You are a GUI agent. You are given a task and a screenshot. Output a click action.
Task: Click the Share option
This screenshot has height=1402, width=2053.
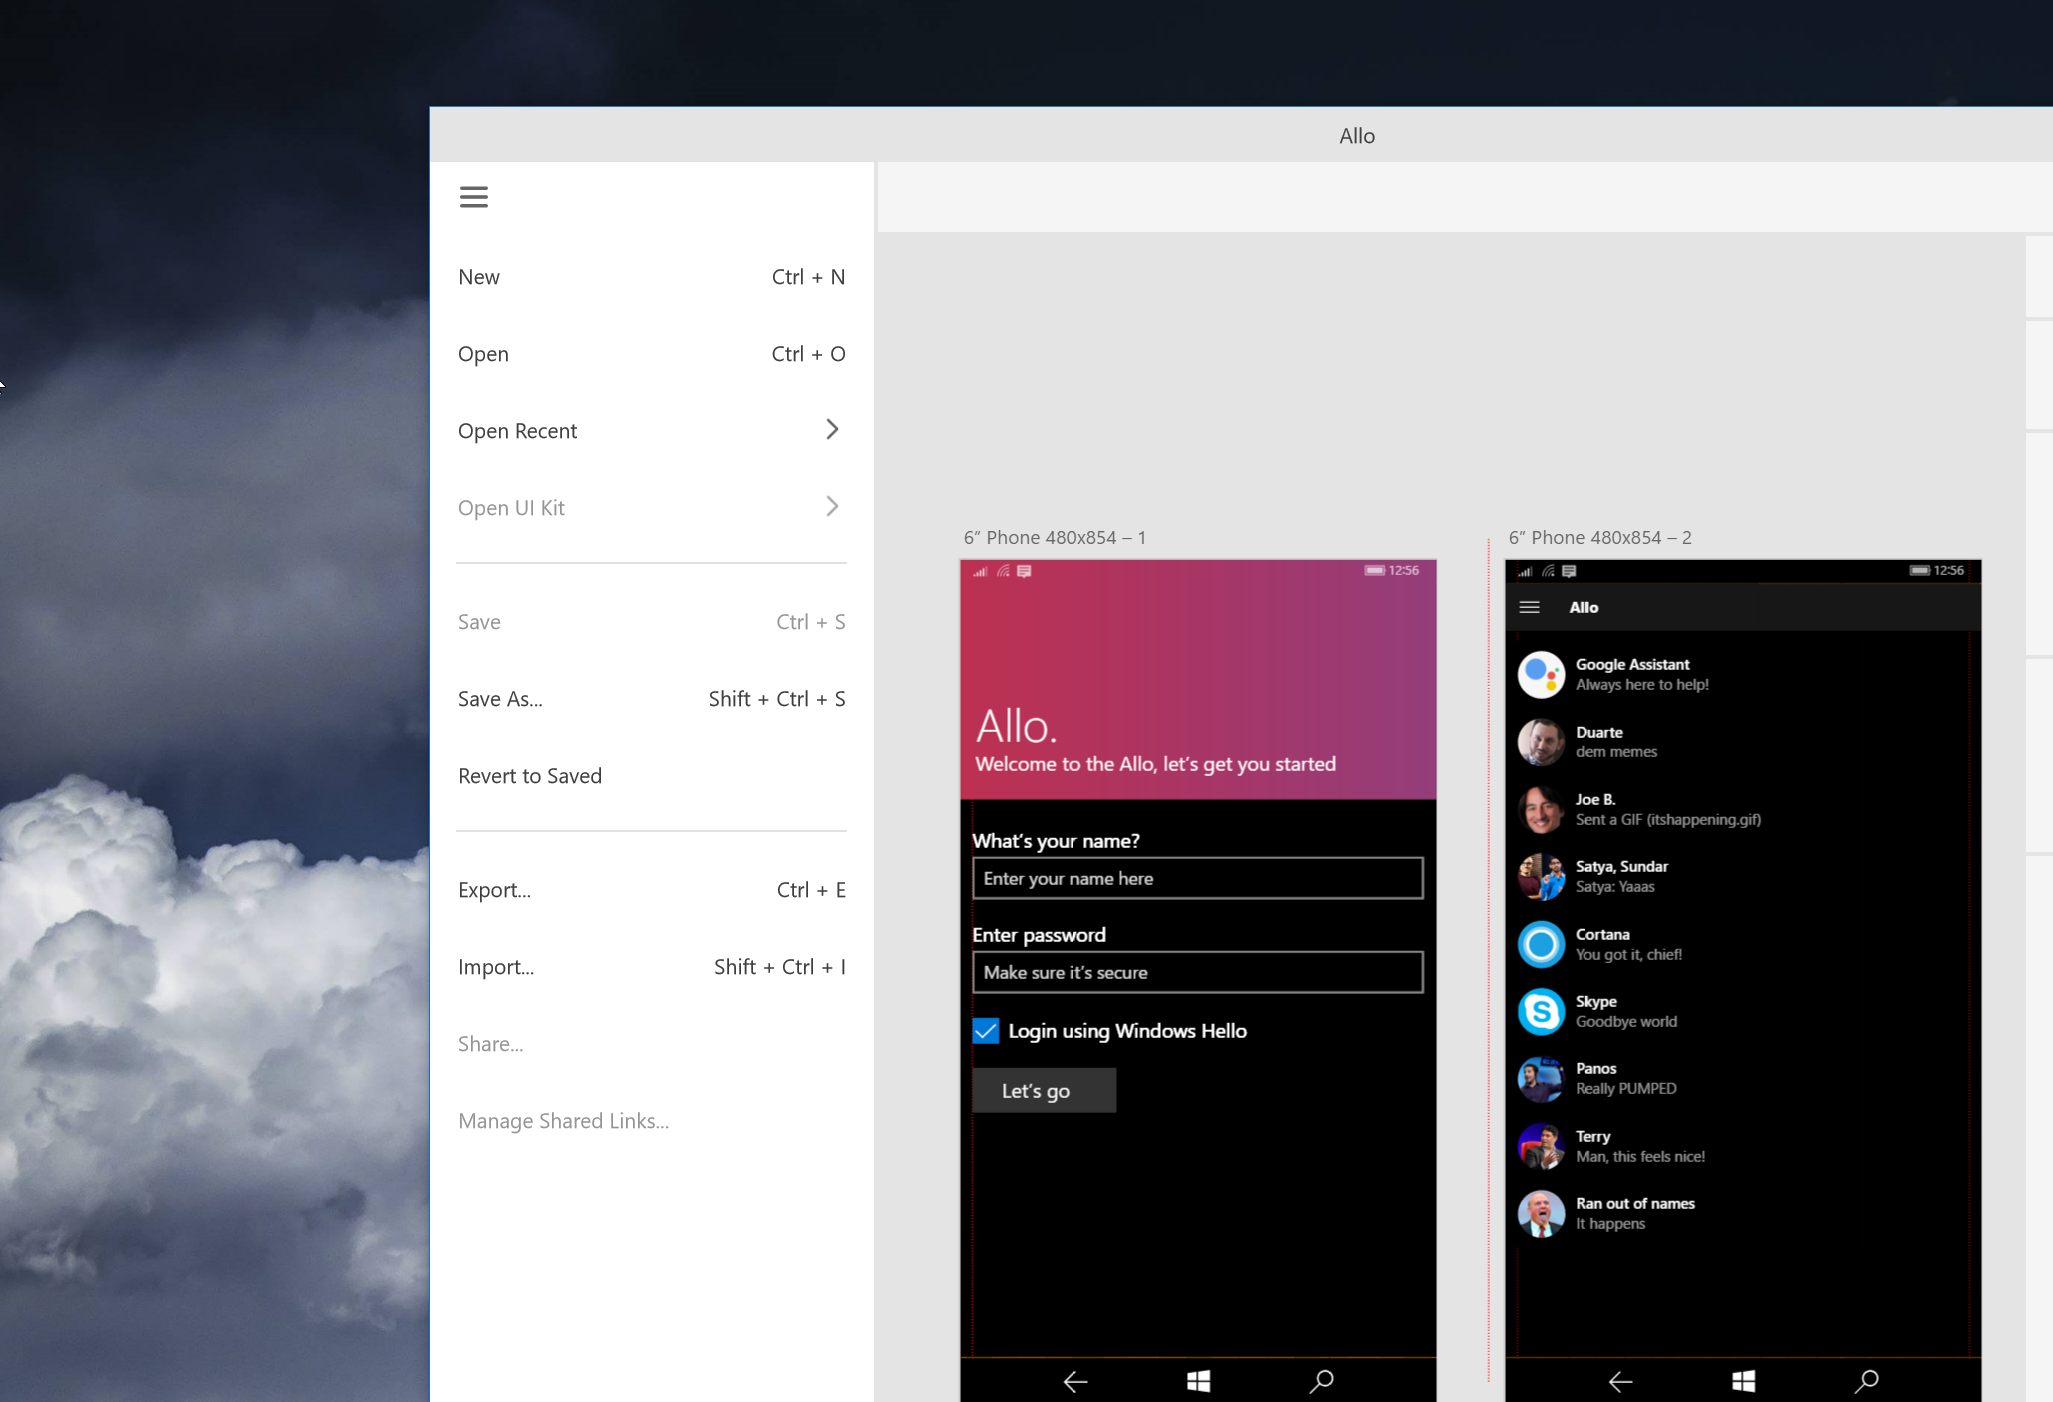490,1043
